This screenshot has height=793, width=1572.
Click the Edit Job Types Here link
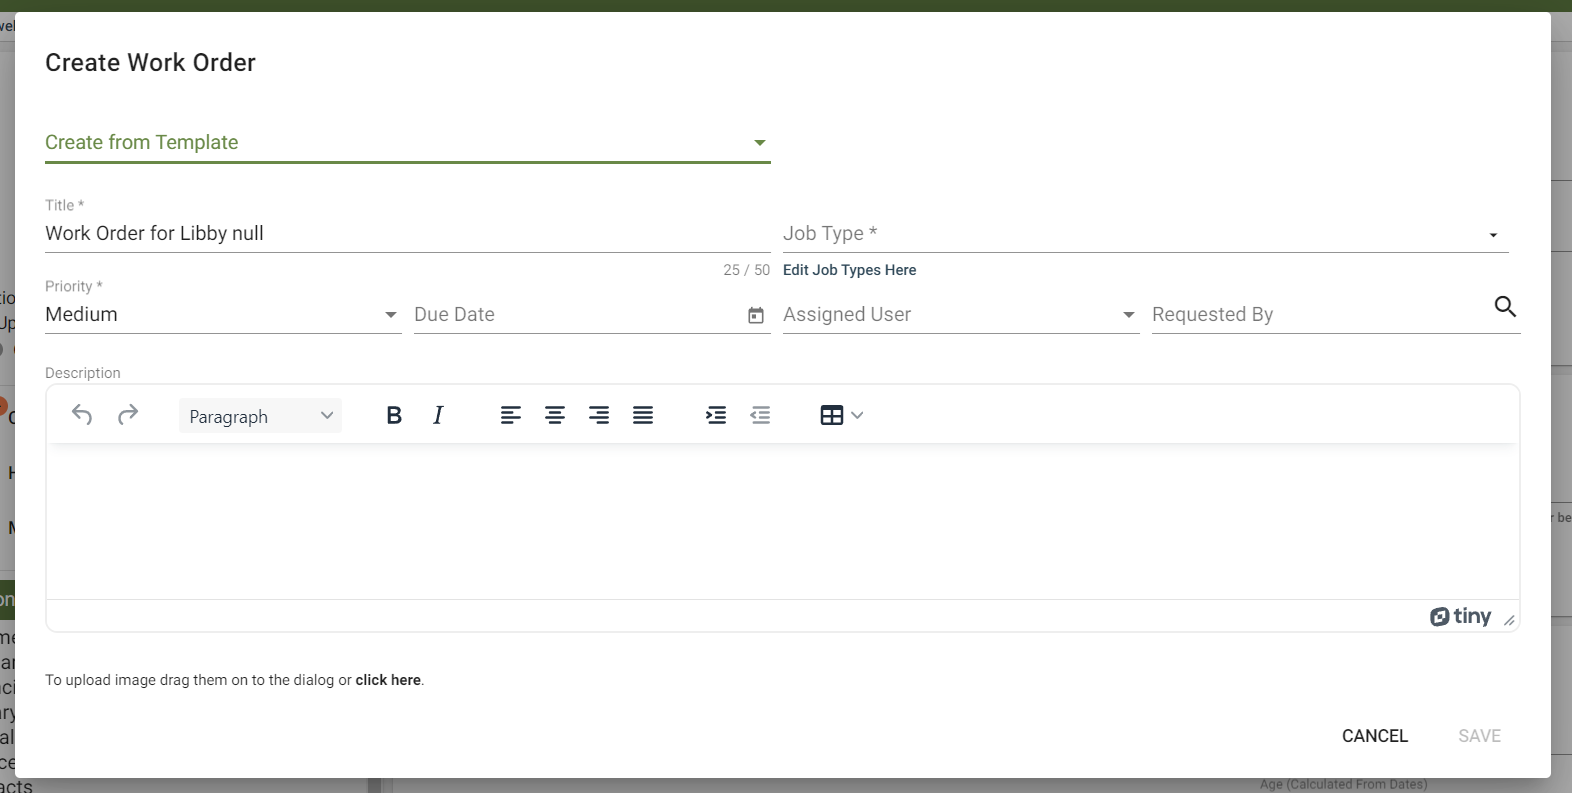(849, 270)
